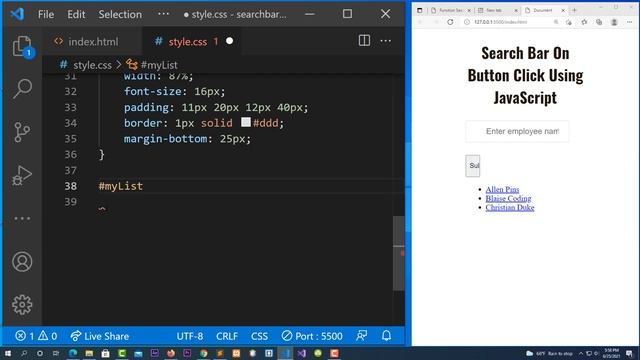Viewport: 640px width, 360px height.
Task: Switch to the New tab browser tab
Action: pyautogui.click(x=497, y=10)
